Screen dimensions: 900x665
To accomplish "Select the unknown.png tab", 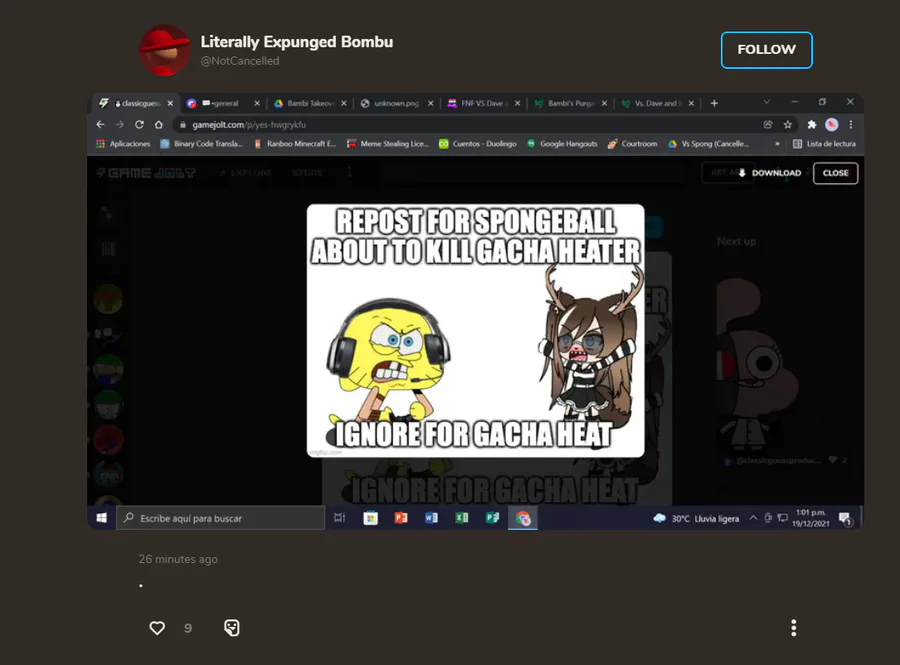I will 397,103.
